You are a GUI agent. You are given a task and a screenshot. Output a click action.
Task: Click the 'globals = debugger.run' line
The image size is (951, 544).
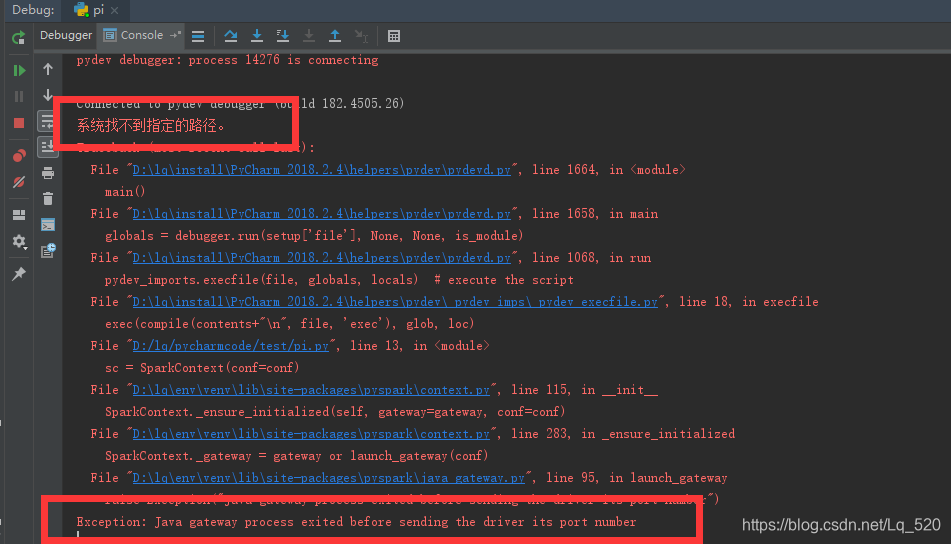pos(314,236)
